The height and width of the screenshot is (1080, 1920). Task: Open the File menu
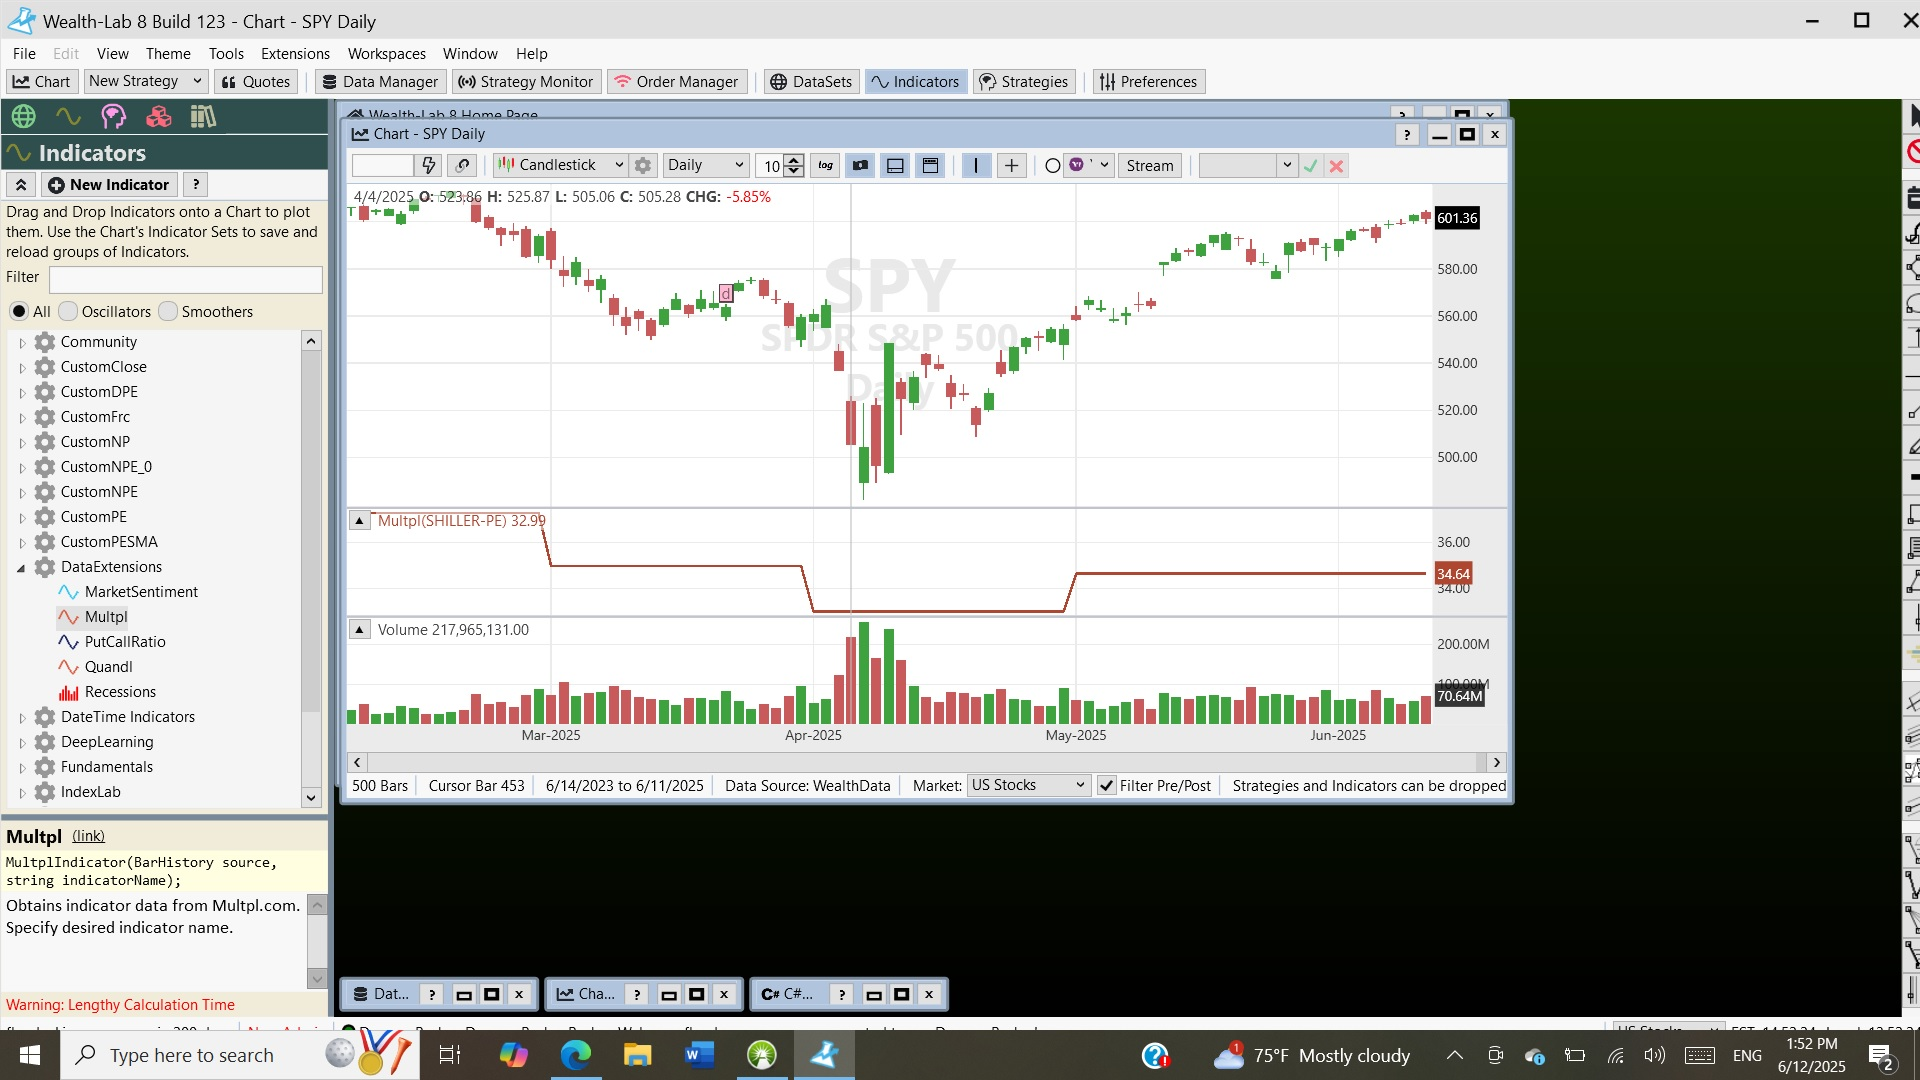tap(24, 54)
